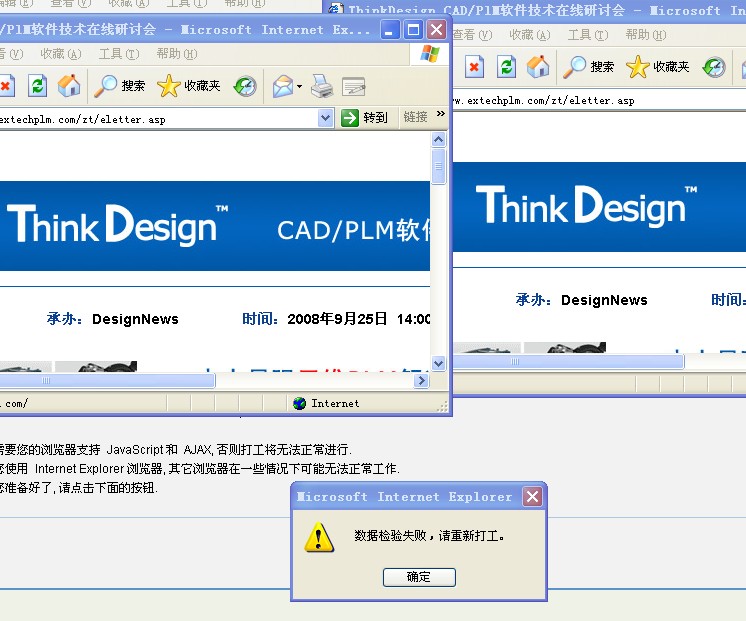Open 工具(T) menu in front IE window
The image size is (746, 621).
tap(119, 54)
